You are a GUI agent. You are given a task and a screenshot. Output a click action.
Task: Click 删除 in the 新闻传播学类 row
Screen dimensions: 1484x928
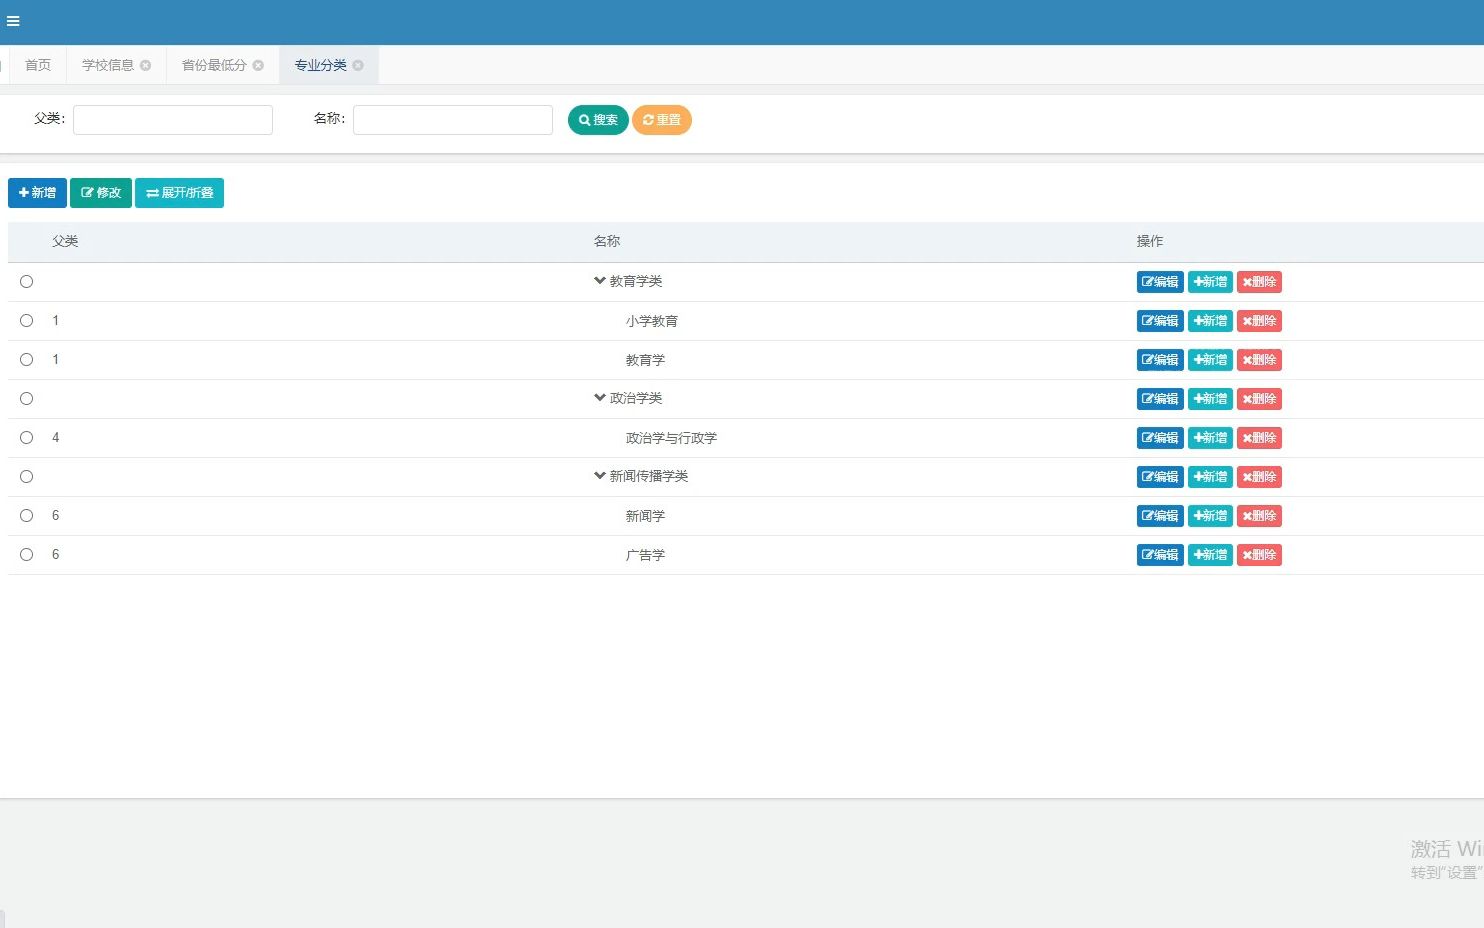click(1259, 477)
